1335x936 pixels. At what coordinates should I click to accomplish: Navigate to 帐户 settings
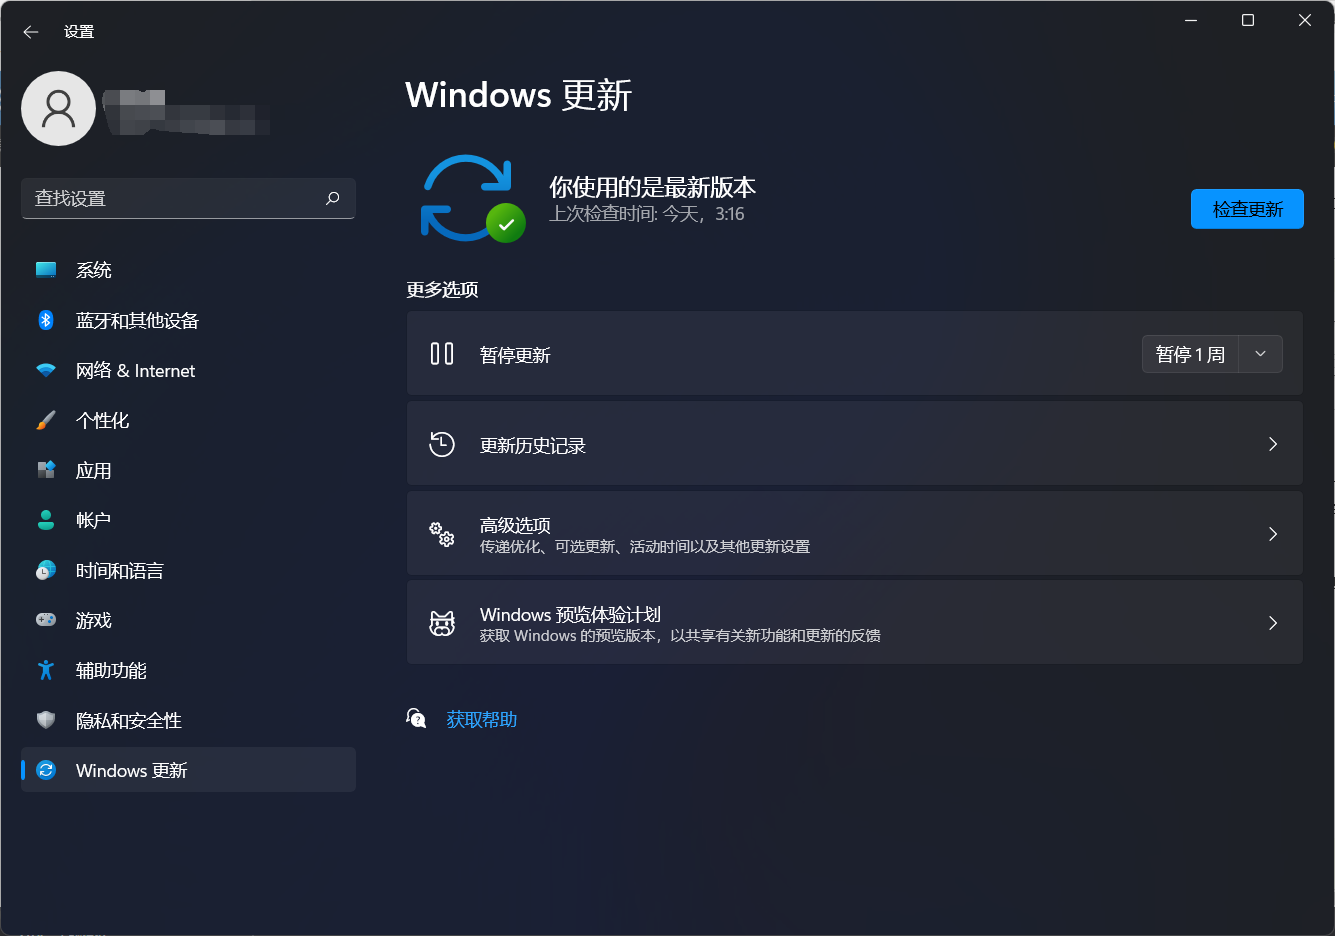188,520
